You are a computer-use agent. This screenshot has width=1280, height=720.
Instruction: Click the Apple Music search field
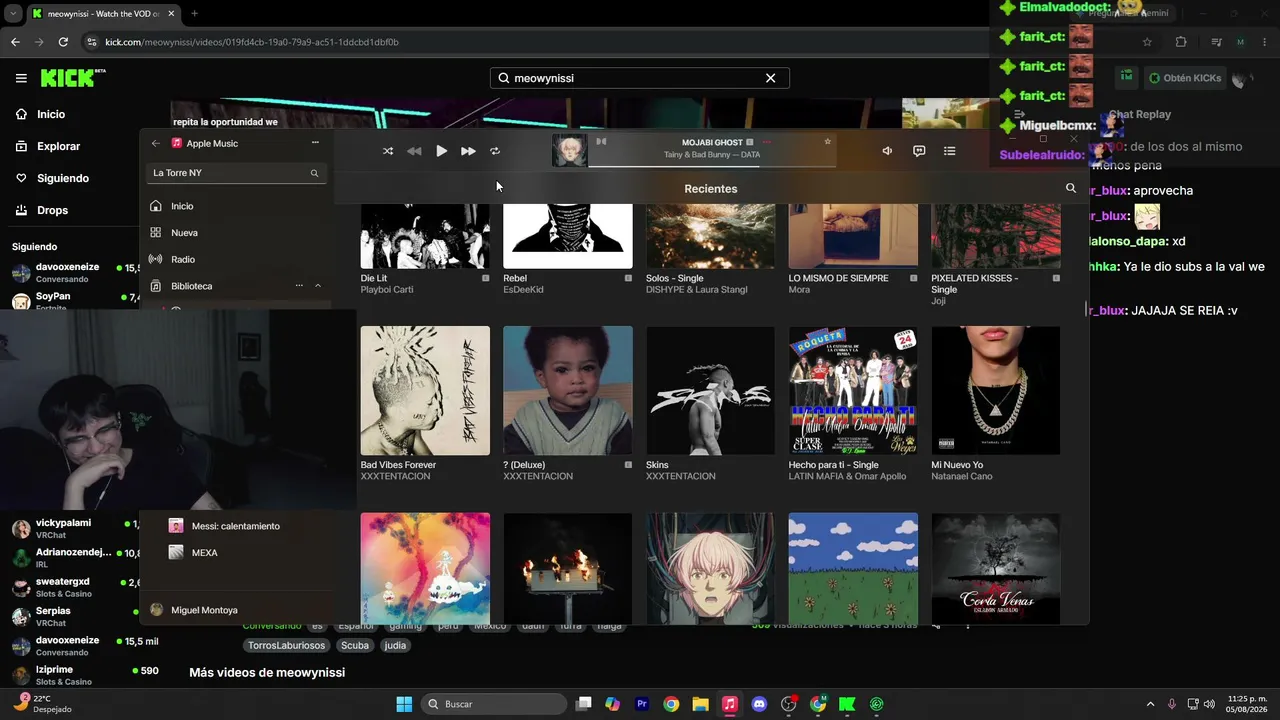pyautogui.click(x=236, y=173)
